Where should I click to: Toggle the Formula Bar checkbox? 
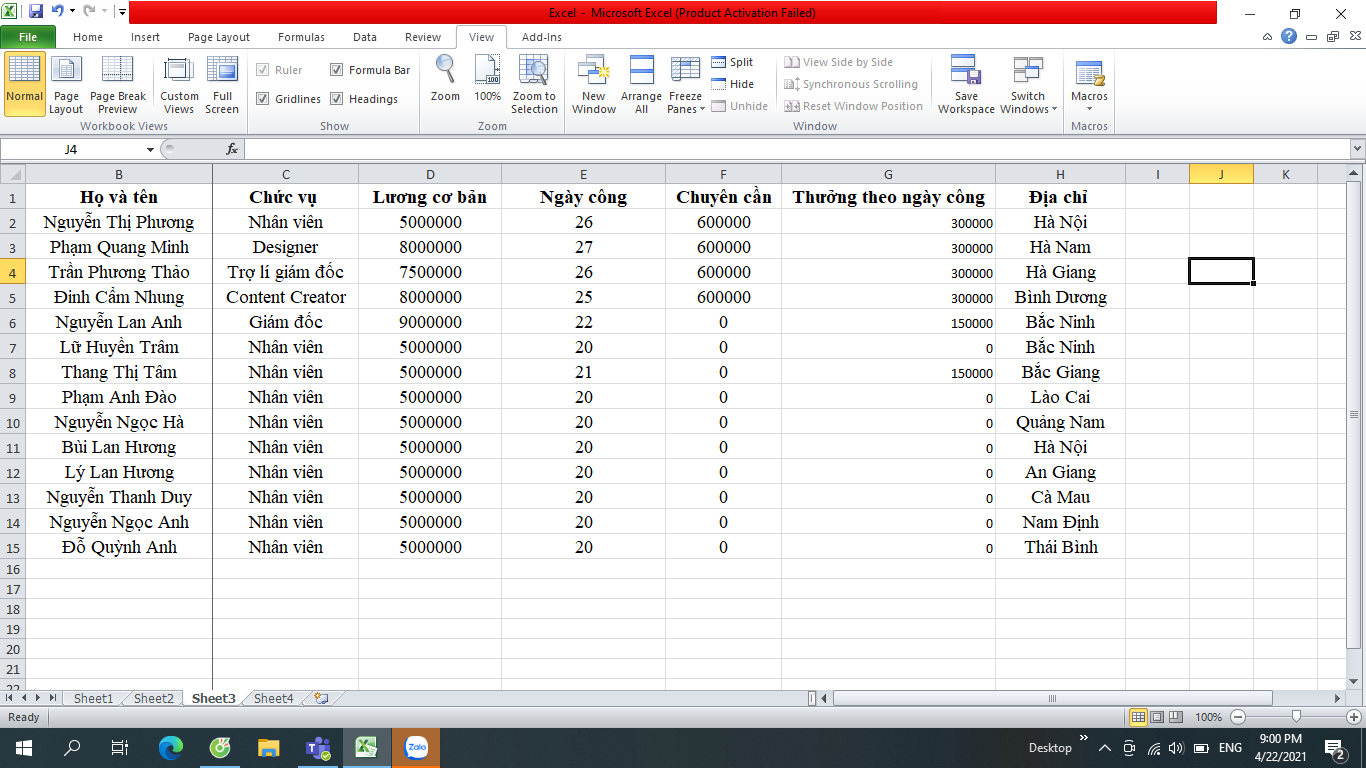pyautogui.click(x=337, y=70)
